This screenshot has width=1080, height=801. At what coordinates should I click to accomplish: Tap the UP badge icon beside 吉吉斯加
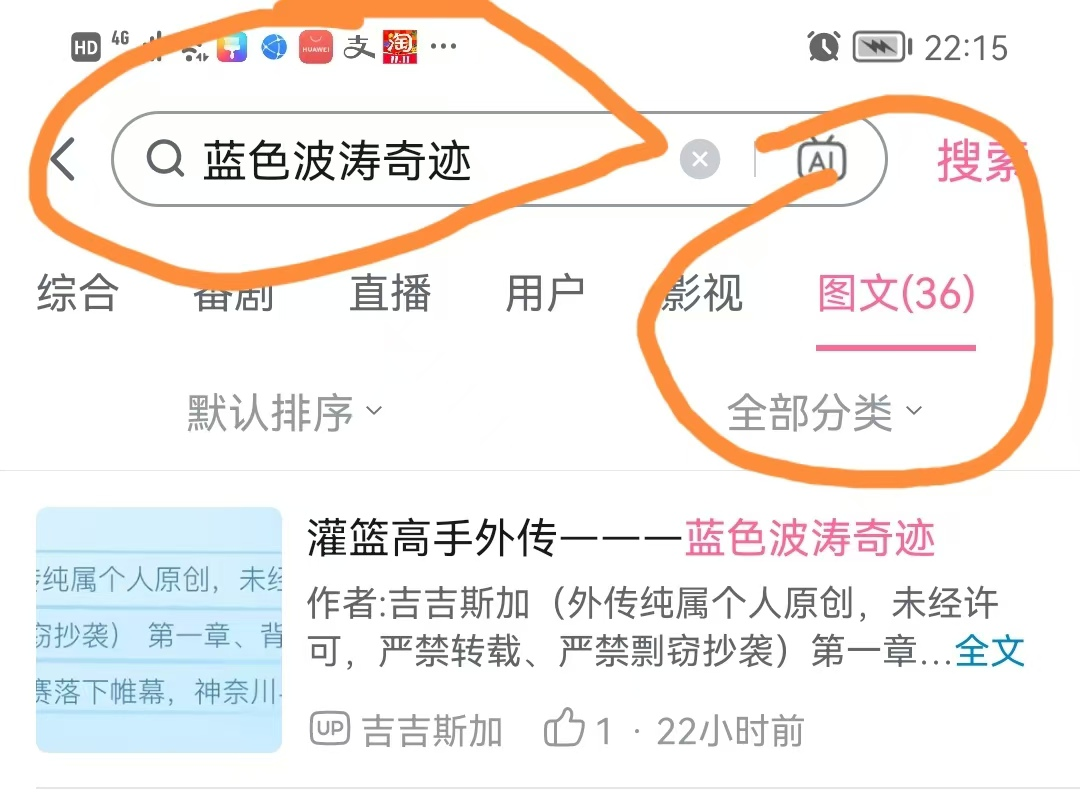pos(330,729)
